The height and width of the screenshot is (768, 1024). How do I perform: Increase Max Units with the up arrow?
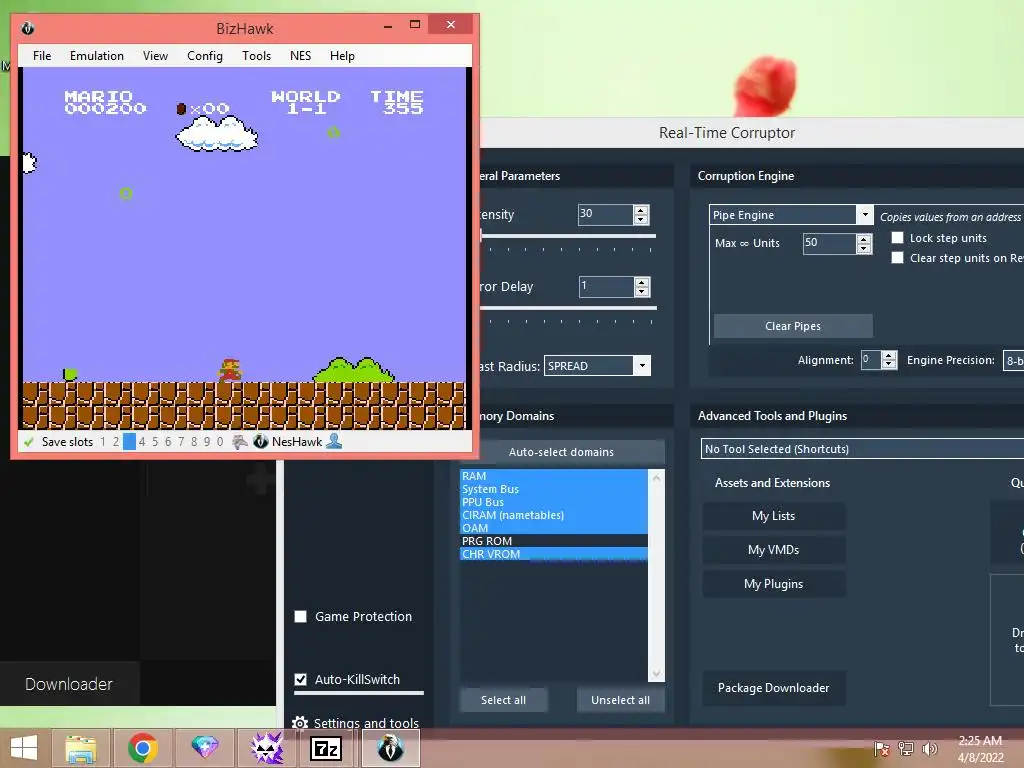click(863, 239)
